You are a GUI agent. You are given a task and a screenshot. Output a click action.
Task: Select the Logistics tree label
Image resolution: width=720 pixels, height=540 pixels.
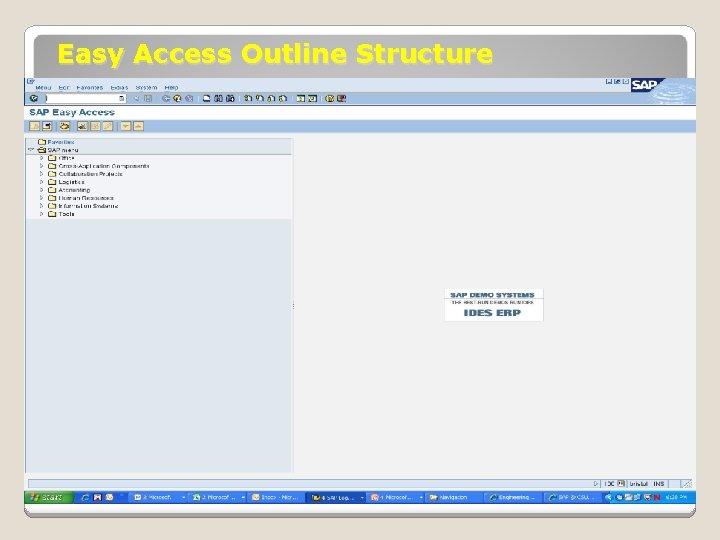click(71, 182)
